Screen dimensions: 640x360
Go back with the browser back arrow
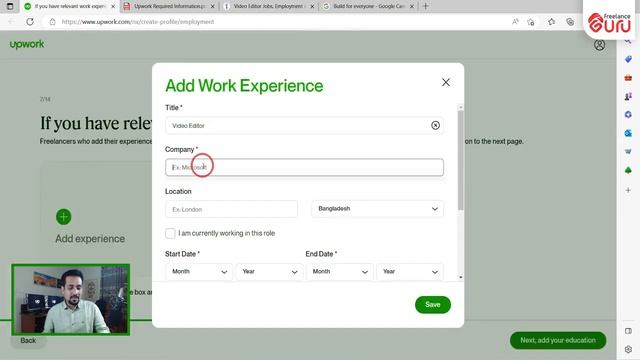point(11,22)
